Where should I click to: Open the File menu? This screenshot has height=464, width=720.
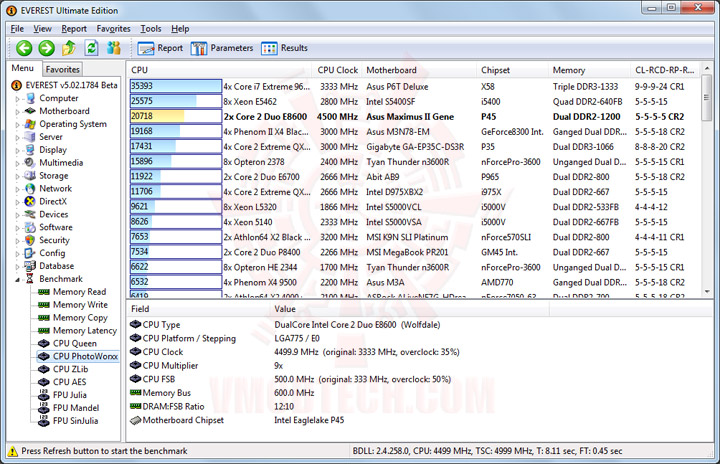[17, 29]
